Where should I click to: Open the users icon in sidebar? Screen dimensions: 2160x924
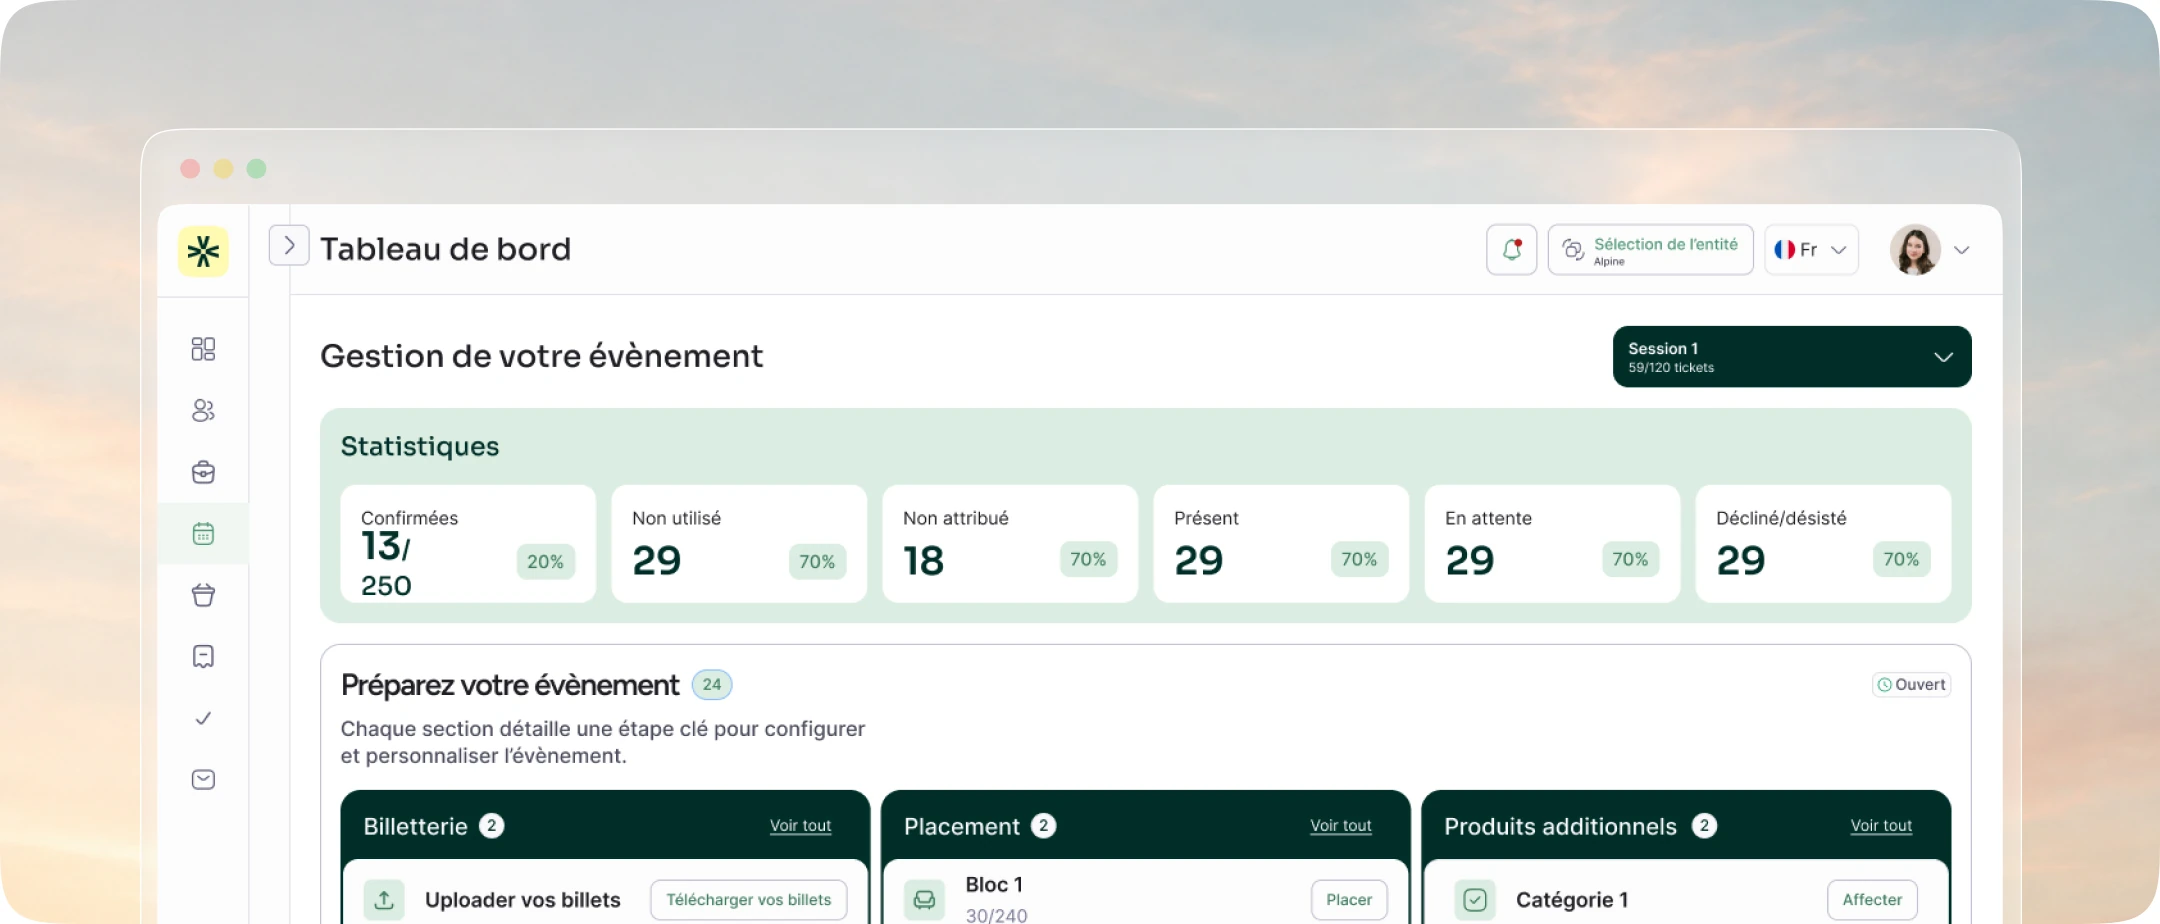203,410
